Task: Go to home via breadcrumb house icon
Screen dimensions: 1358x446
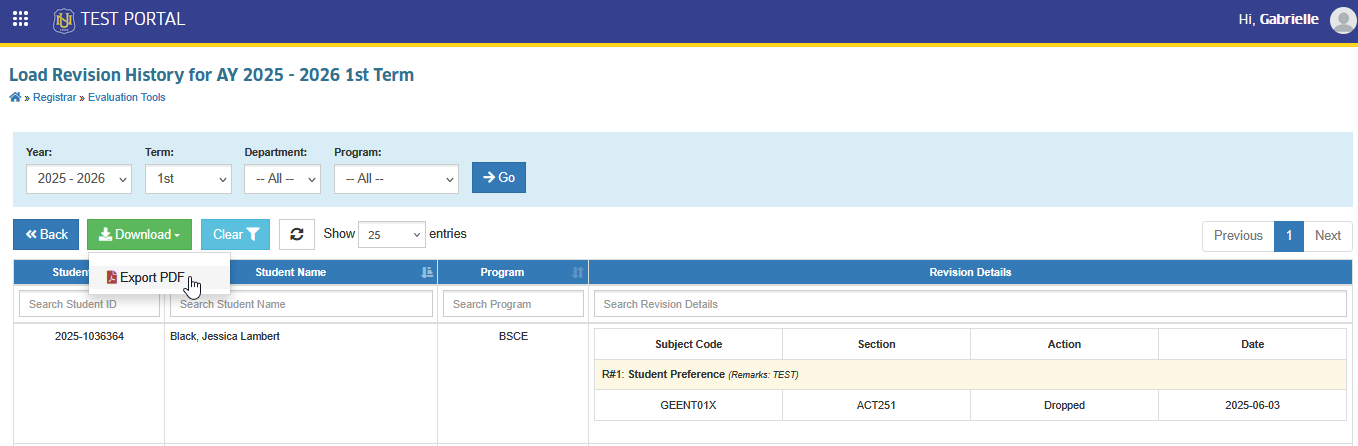Action: 14,97
